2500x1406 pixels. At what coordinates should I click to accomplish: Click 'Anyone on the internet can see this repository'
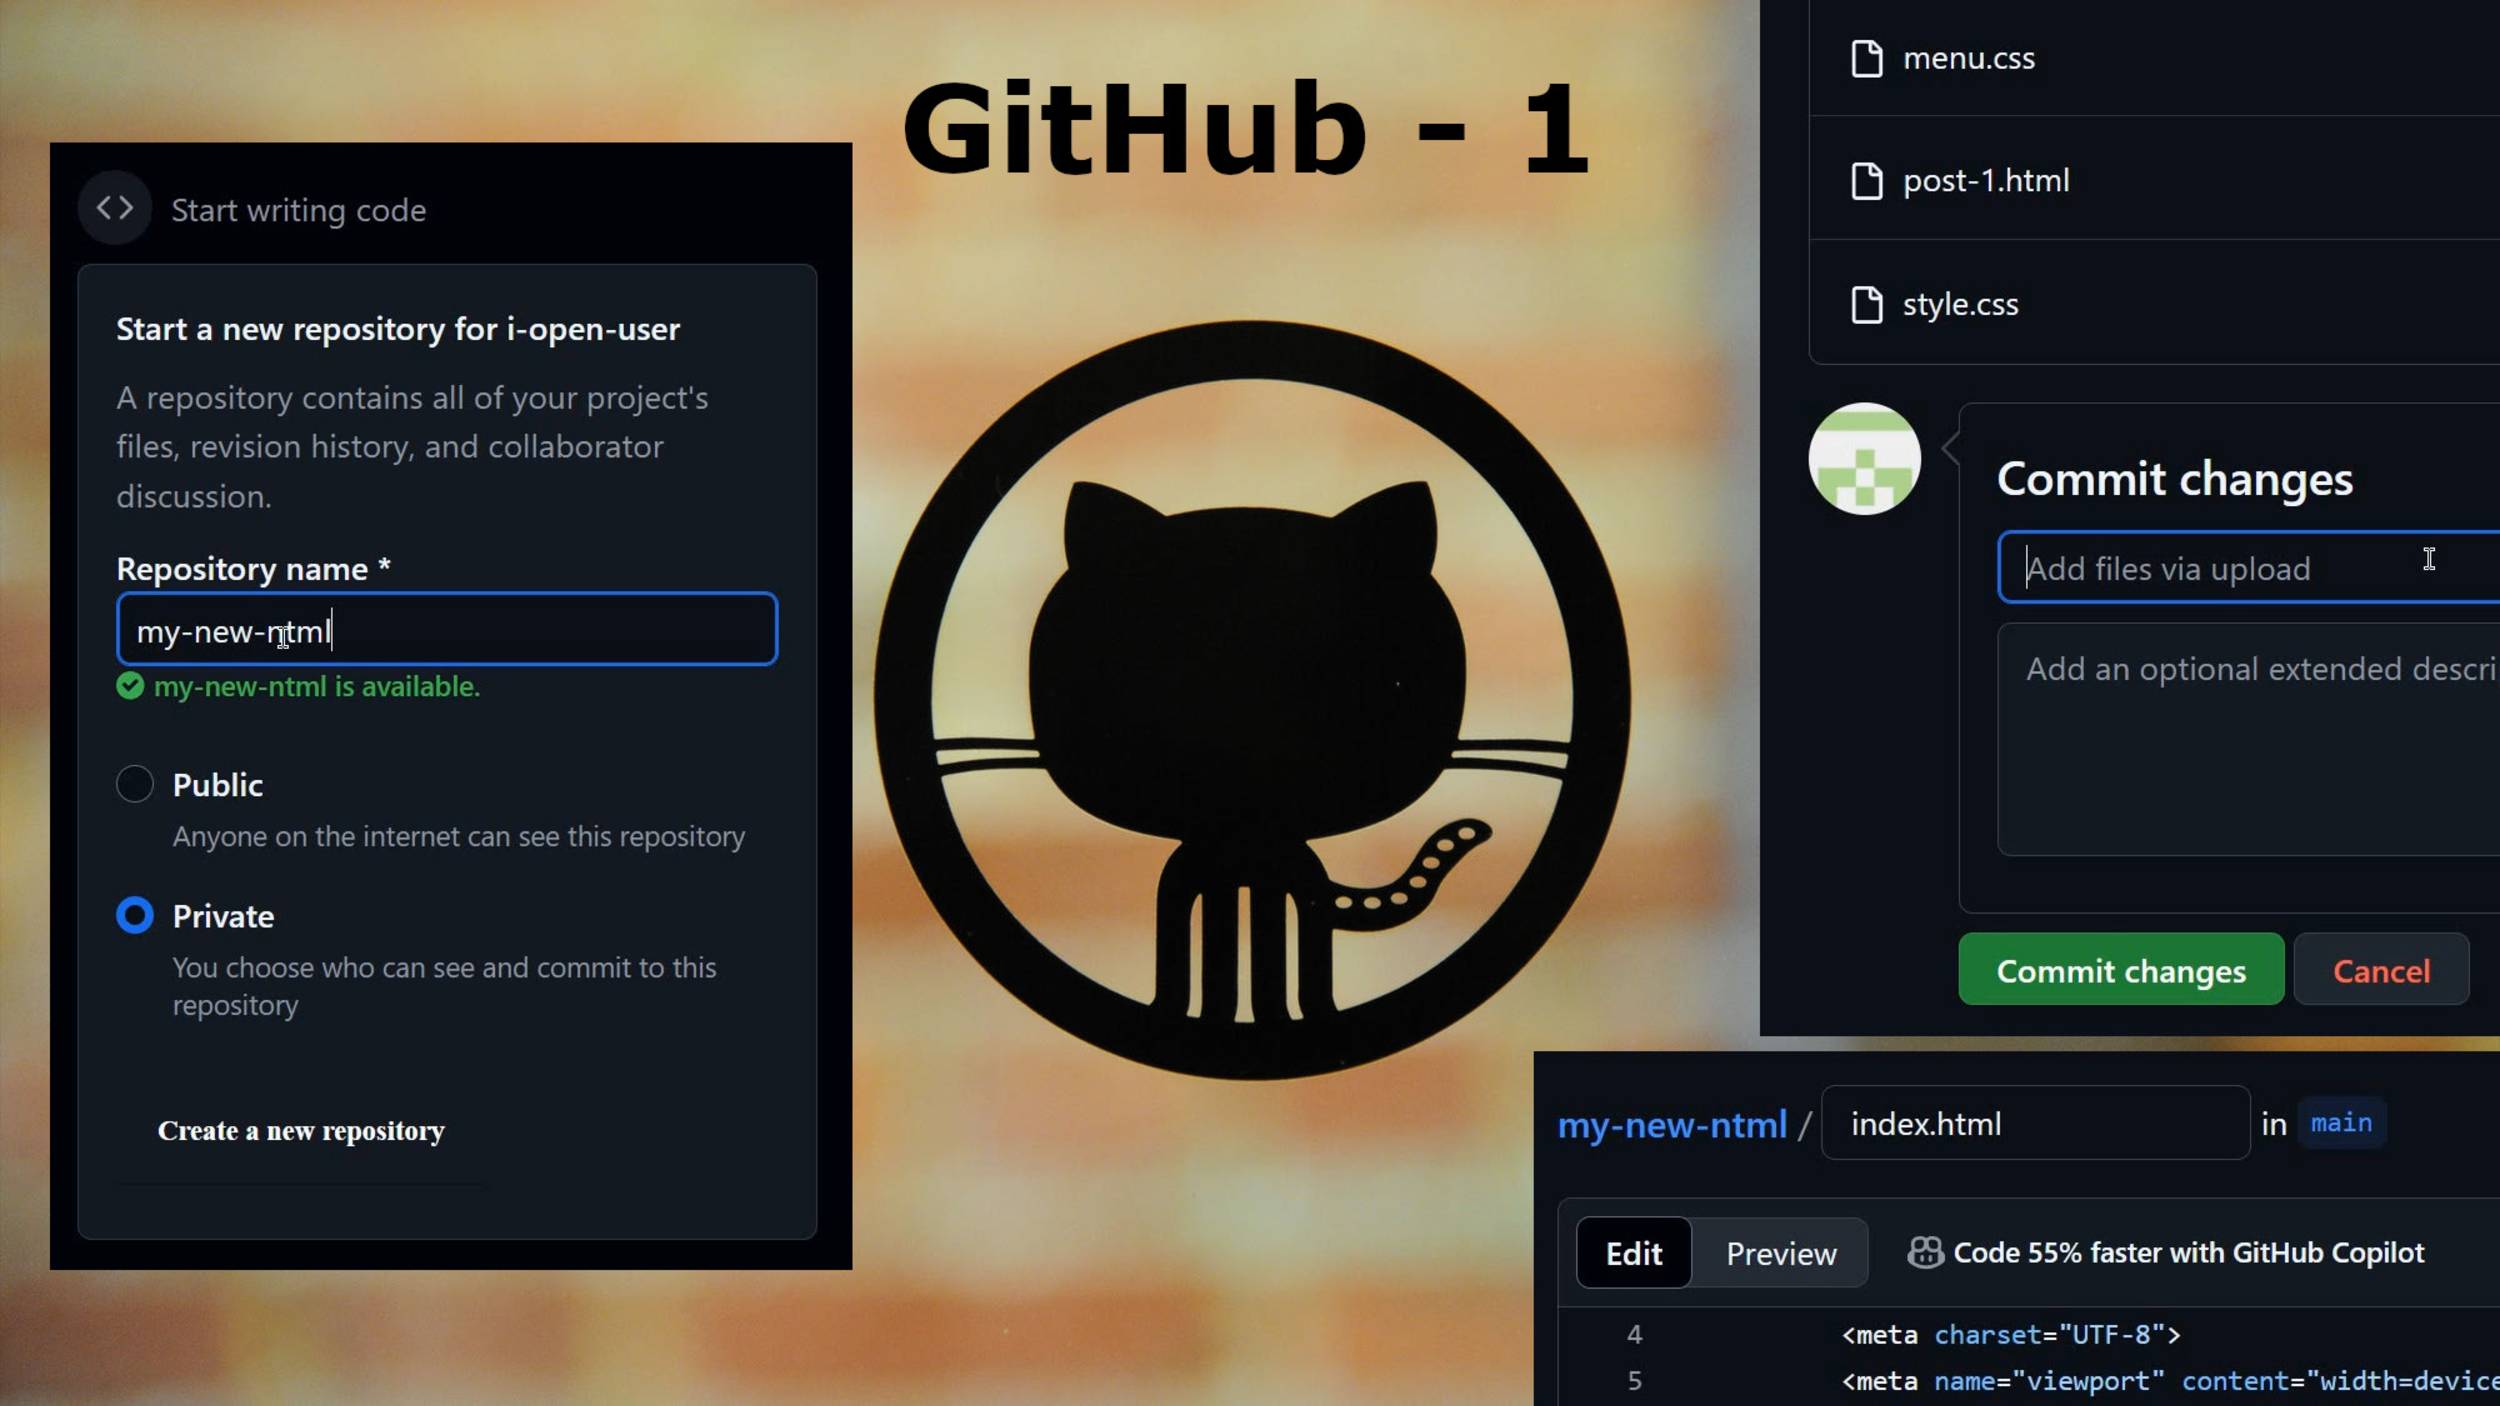tap(459, 836)
